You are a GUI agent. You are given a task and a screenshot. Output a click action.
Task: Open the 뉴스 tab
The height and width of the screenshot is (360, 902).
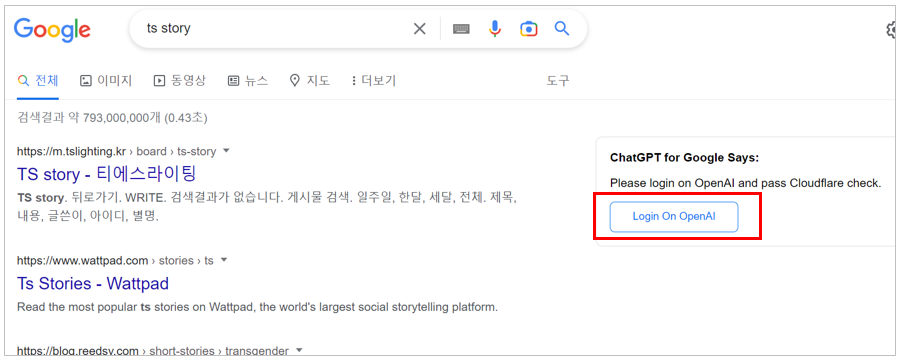click(x=248, y=81)
